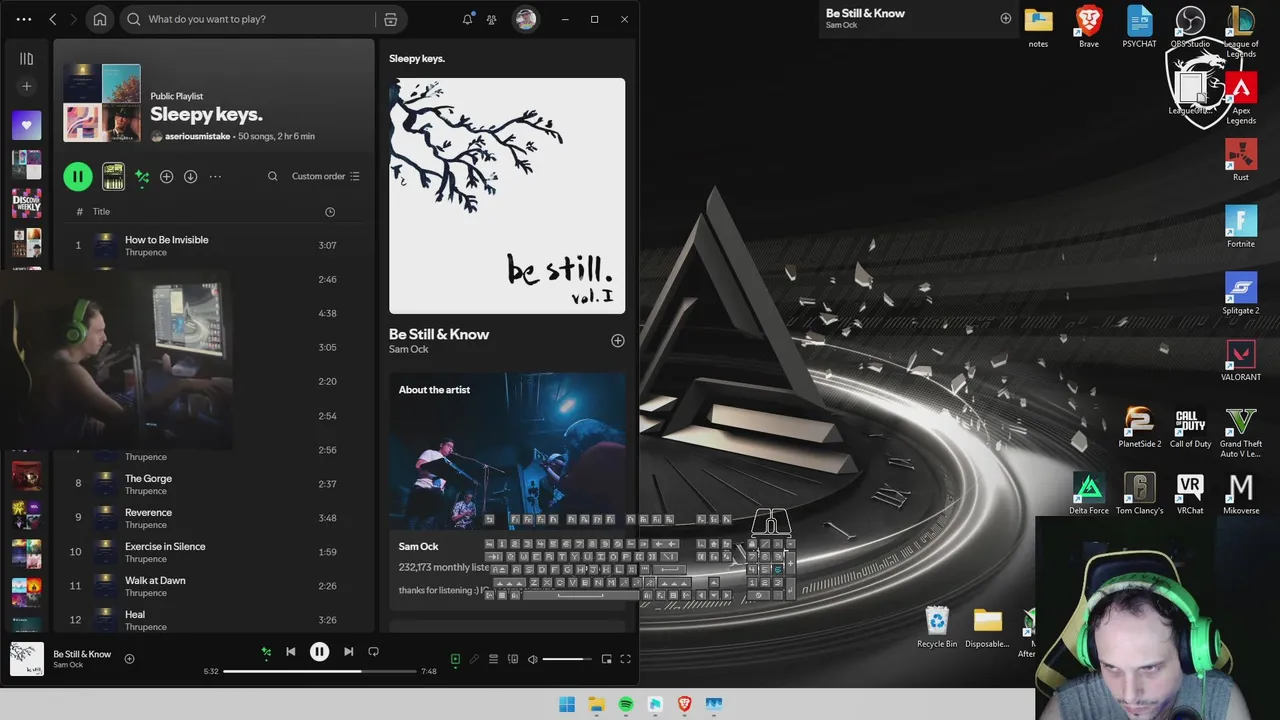Open the be still. vol. I album art
The width and height of the screenshot is (1280, 720).
click(507, 196)
